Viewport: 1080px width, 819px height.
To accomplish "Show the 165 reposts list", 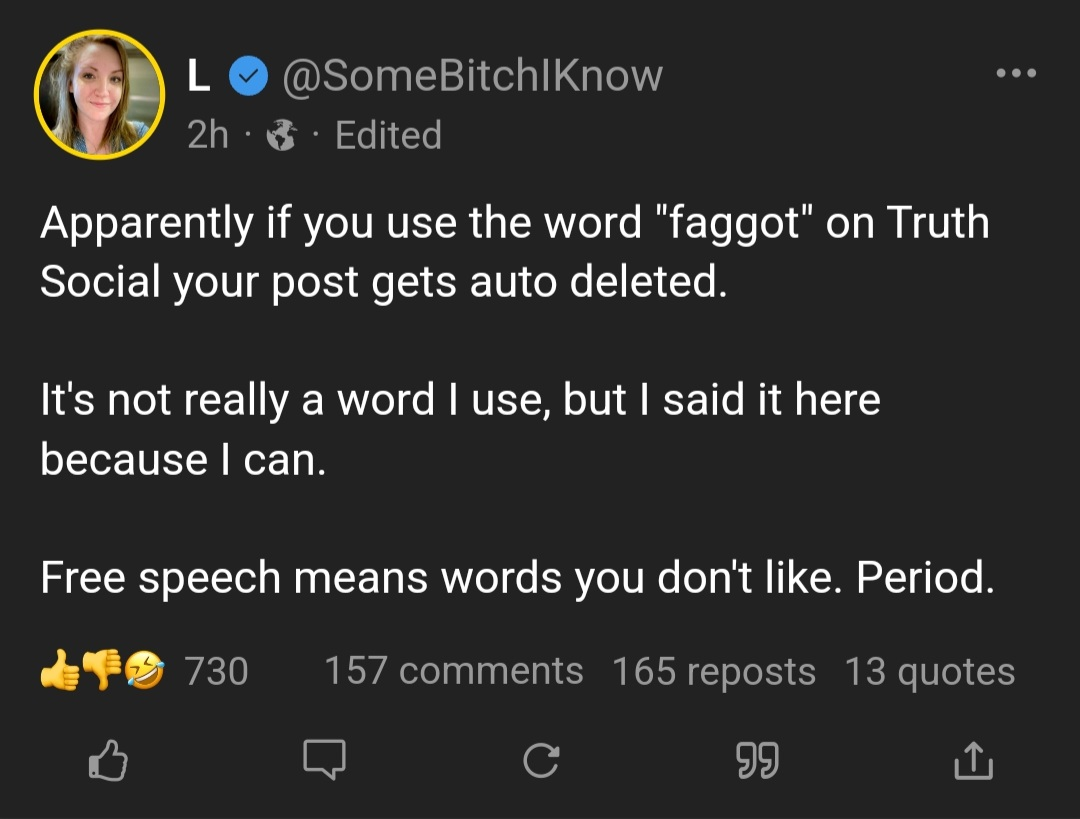I will [713, 671].
